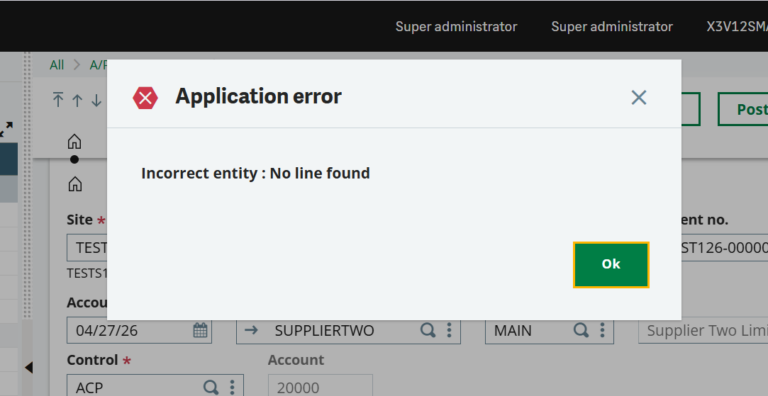The height and width of the screenshot is (396, 768).
Task: Click the Site input field
Action: 87,248
